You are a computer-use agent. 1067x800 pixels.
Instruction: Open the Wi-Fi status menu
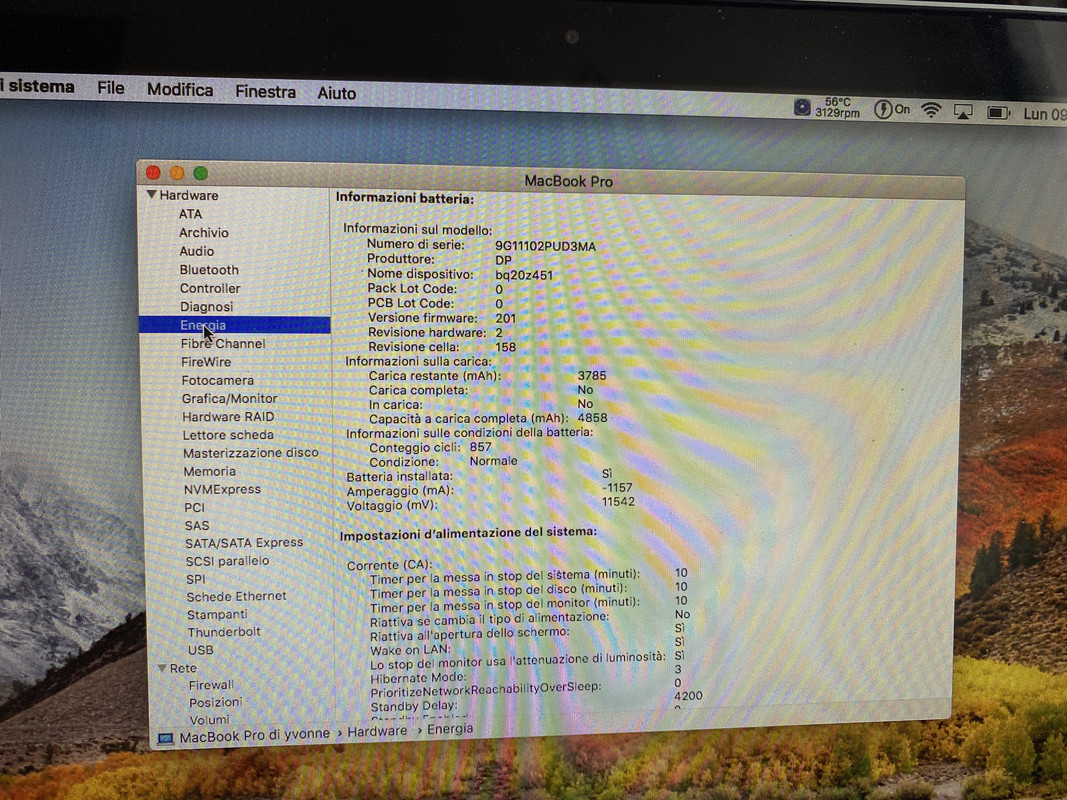(931, 110)
